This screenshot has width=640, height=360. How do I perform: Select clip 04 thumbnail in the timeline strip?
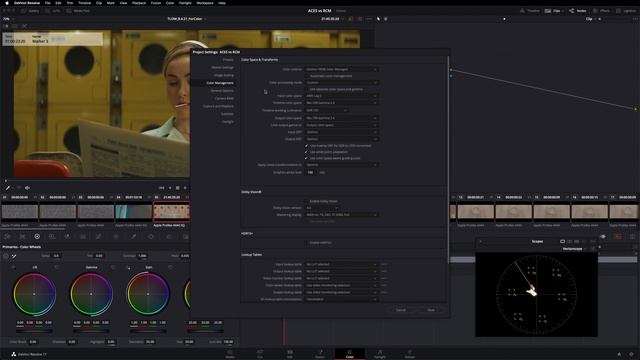click(133, 212)
